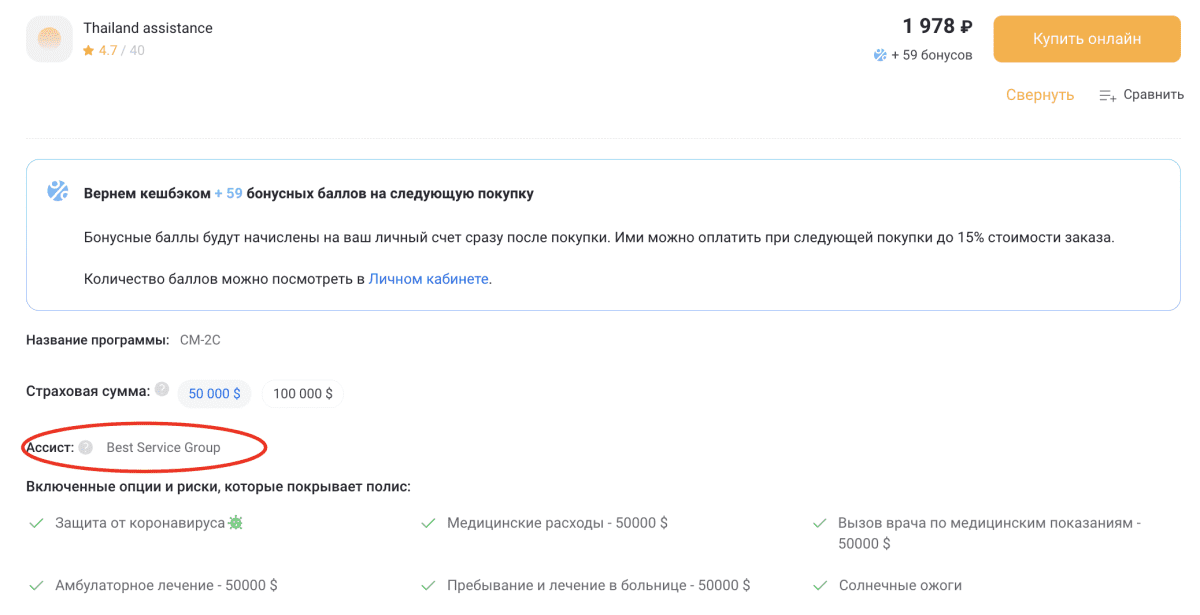The width and height of the screenshot is (1200, 615).
Task: Click the Thailand assistance logo icon
Action: click(x=49, y=39)
